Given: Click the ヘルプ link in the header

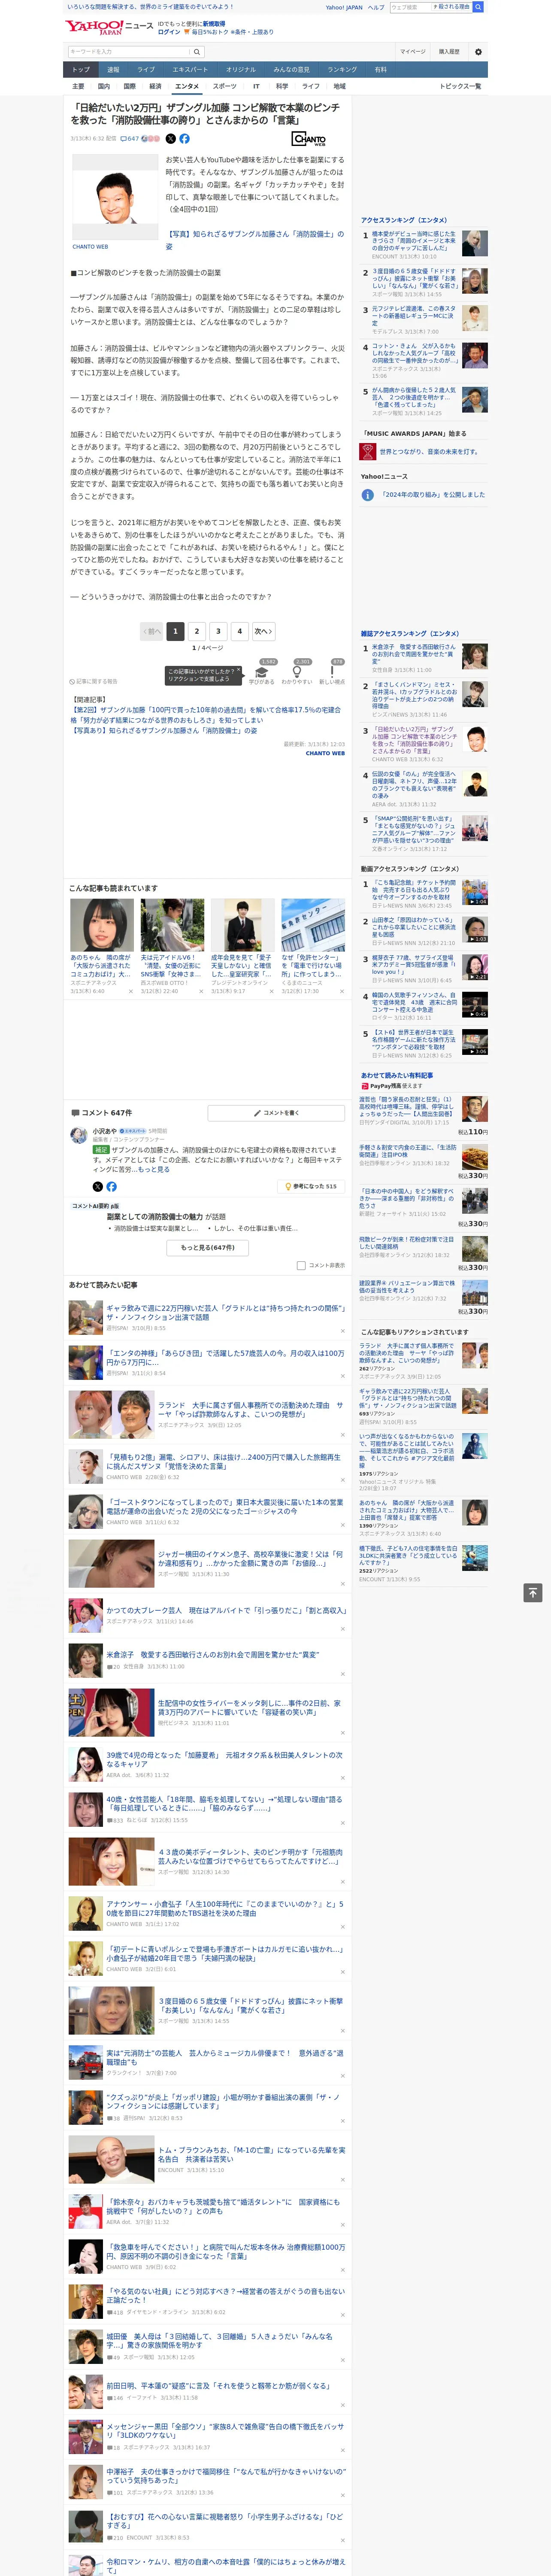Looking at the screenshot, I should (376, 7).
